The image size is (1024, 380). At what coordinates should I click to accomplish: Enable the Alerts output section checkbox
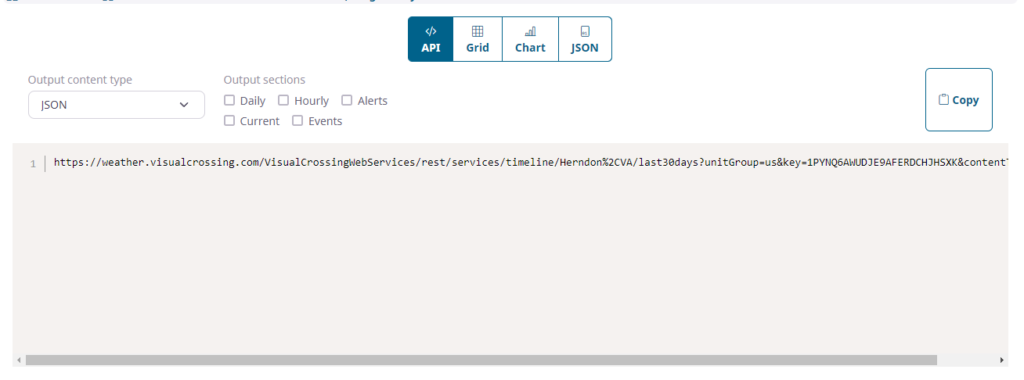347,101
